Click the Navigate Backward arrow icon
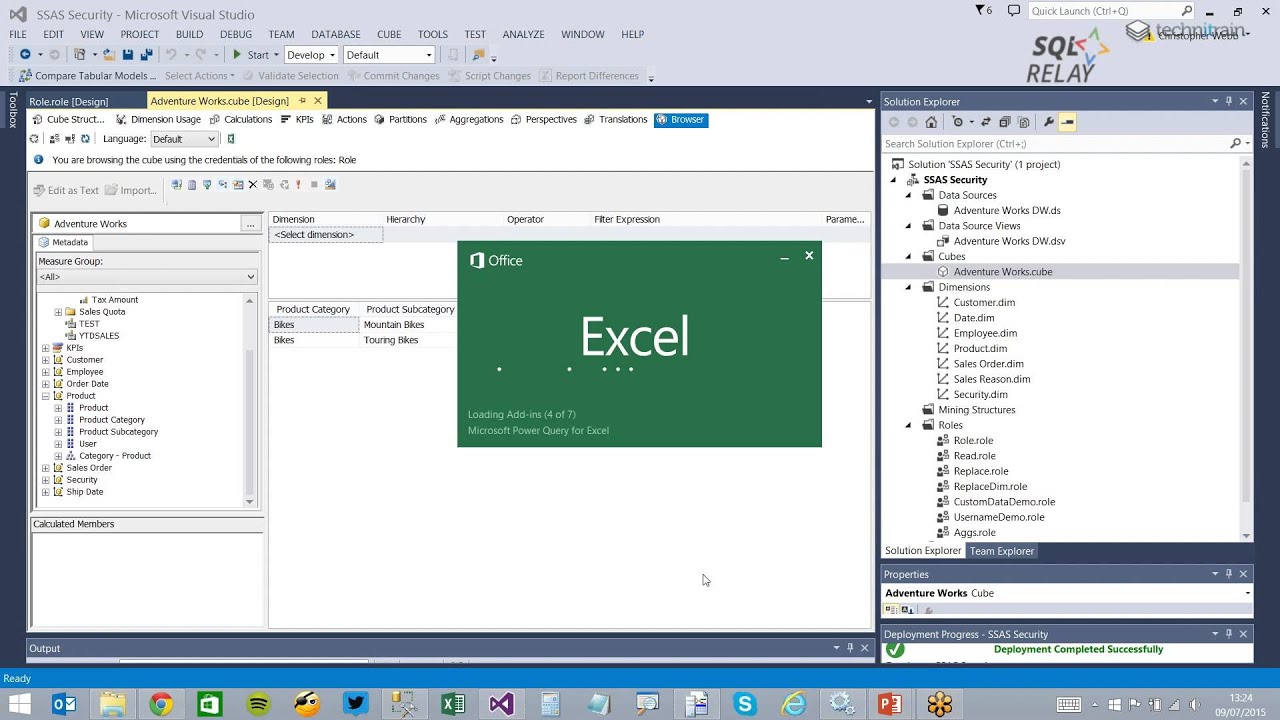This screenshot has height=720, width=1280. [x=25, y=55]
